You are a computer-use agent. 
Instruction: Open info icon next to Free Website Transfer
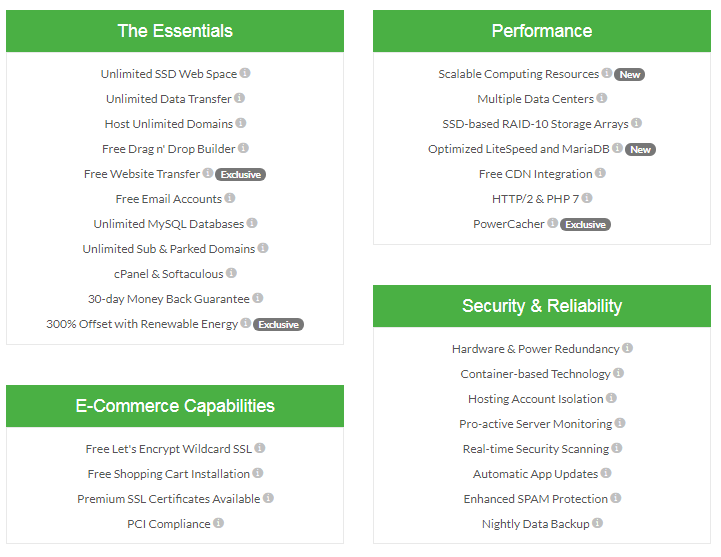click(x=208, y=173)
